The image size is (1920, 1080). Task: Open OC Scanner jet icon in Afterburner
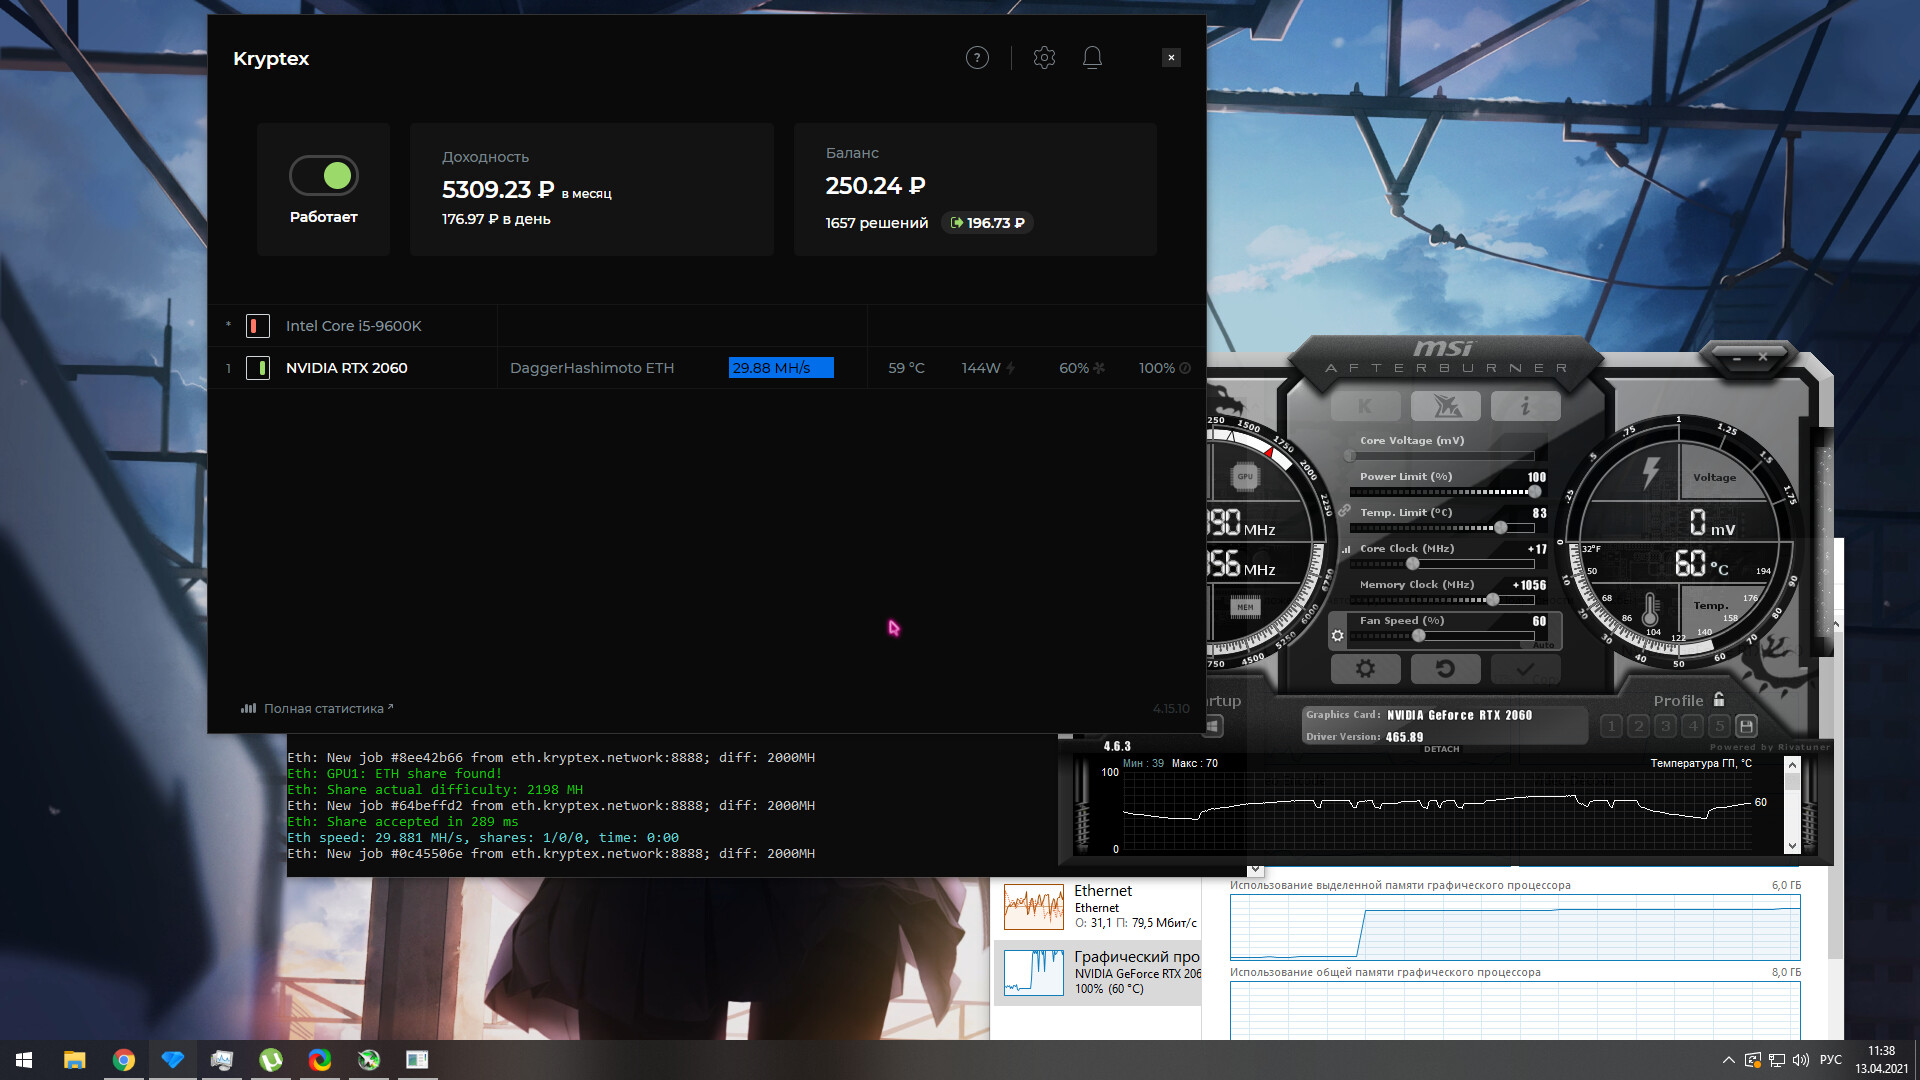tap(1446, 406)
